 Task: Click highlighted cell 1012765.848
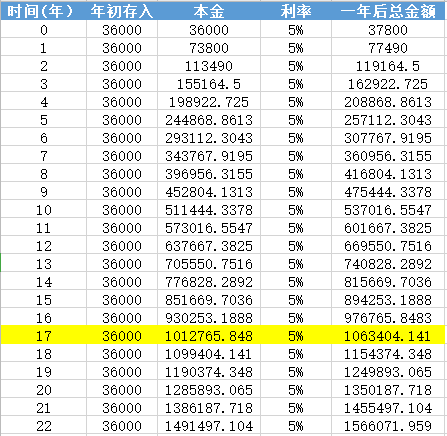click(x=209, y=336)
